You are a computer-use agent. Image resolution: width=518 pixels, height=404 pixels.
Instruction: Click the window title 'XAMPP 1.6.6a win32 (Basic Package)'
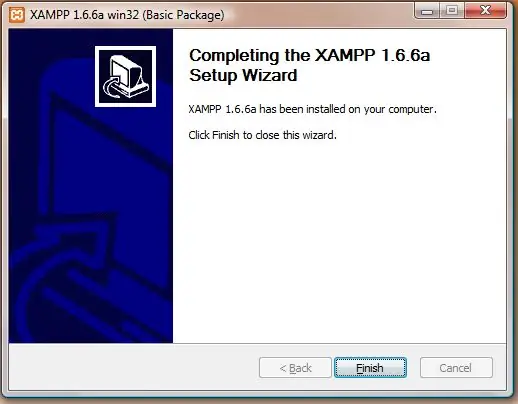pyautogui.click(x=127, y=15)
